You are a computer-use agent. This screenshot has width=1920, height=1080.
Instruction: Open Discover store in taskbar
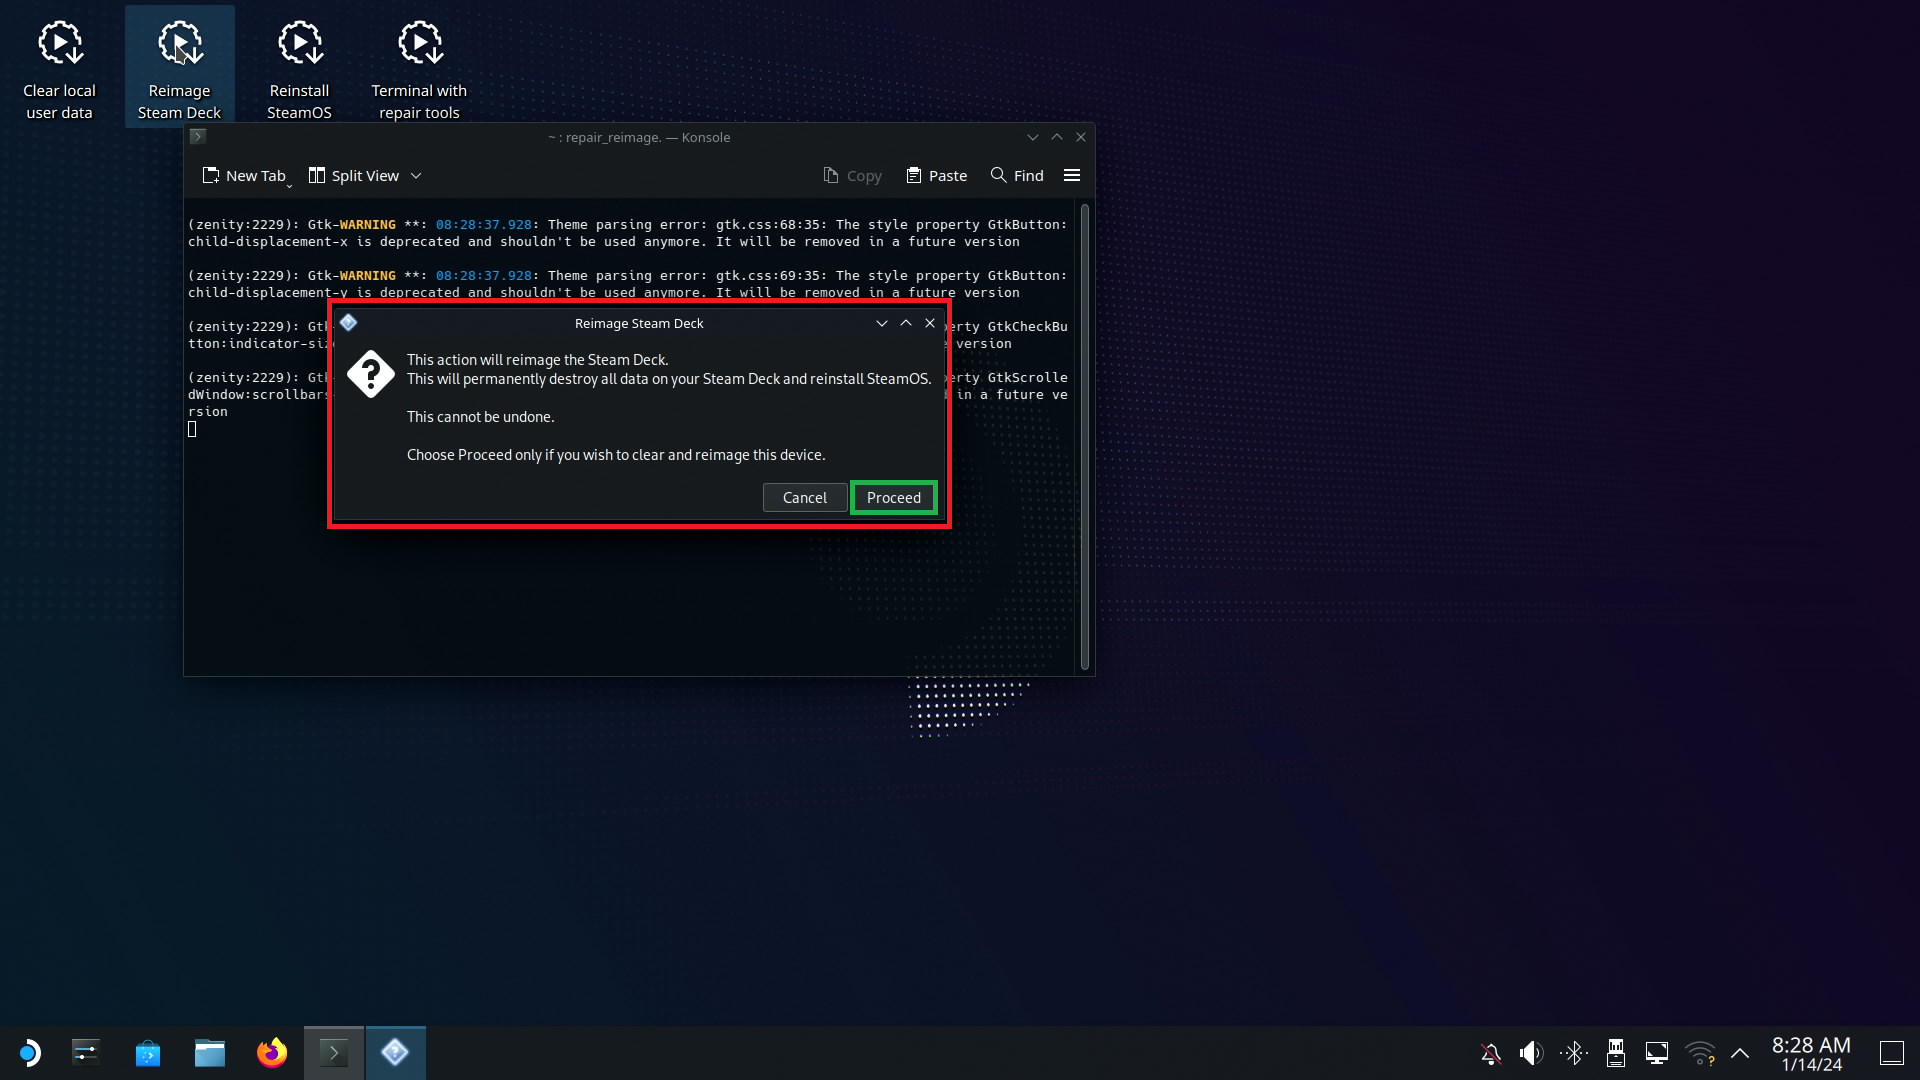click(x=148, y=1052)
